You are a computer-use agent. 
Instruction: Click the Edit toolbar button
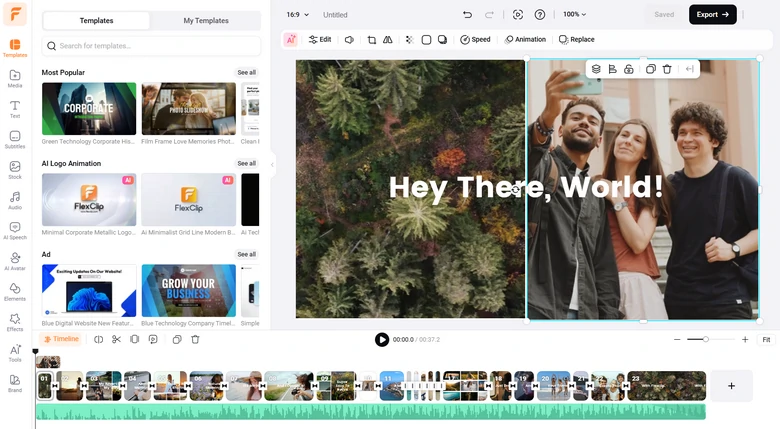320,39
